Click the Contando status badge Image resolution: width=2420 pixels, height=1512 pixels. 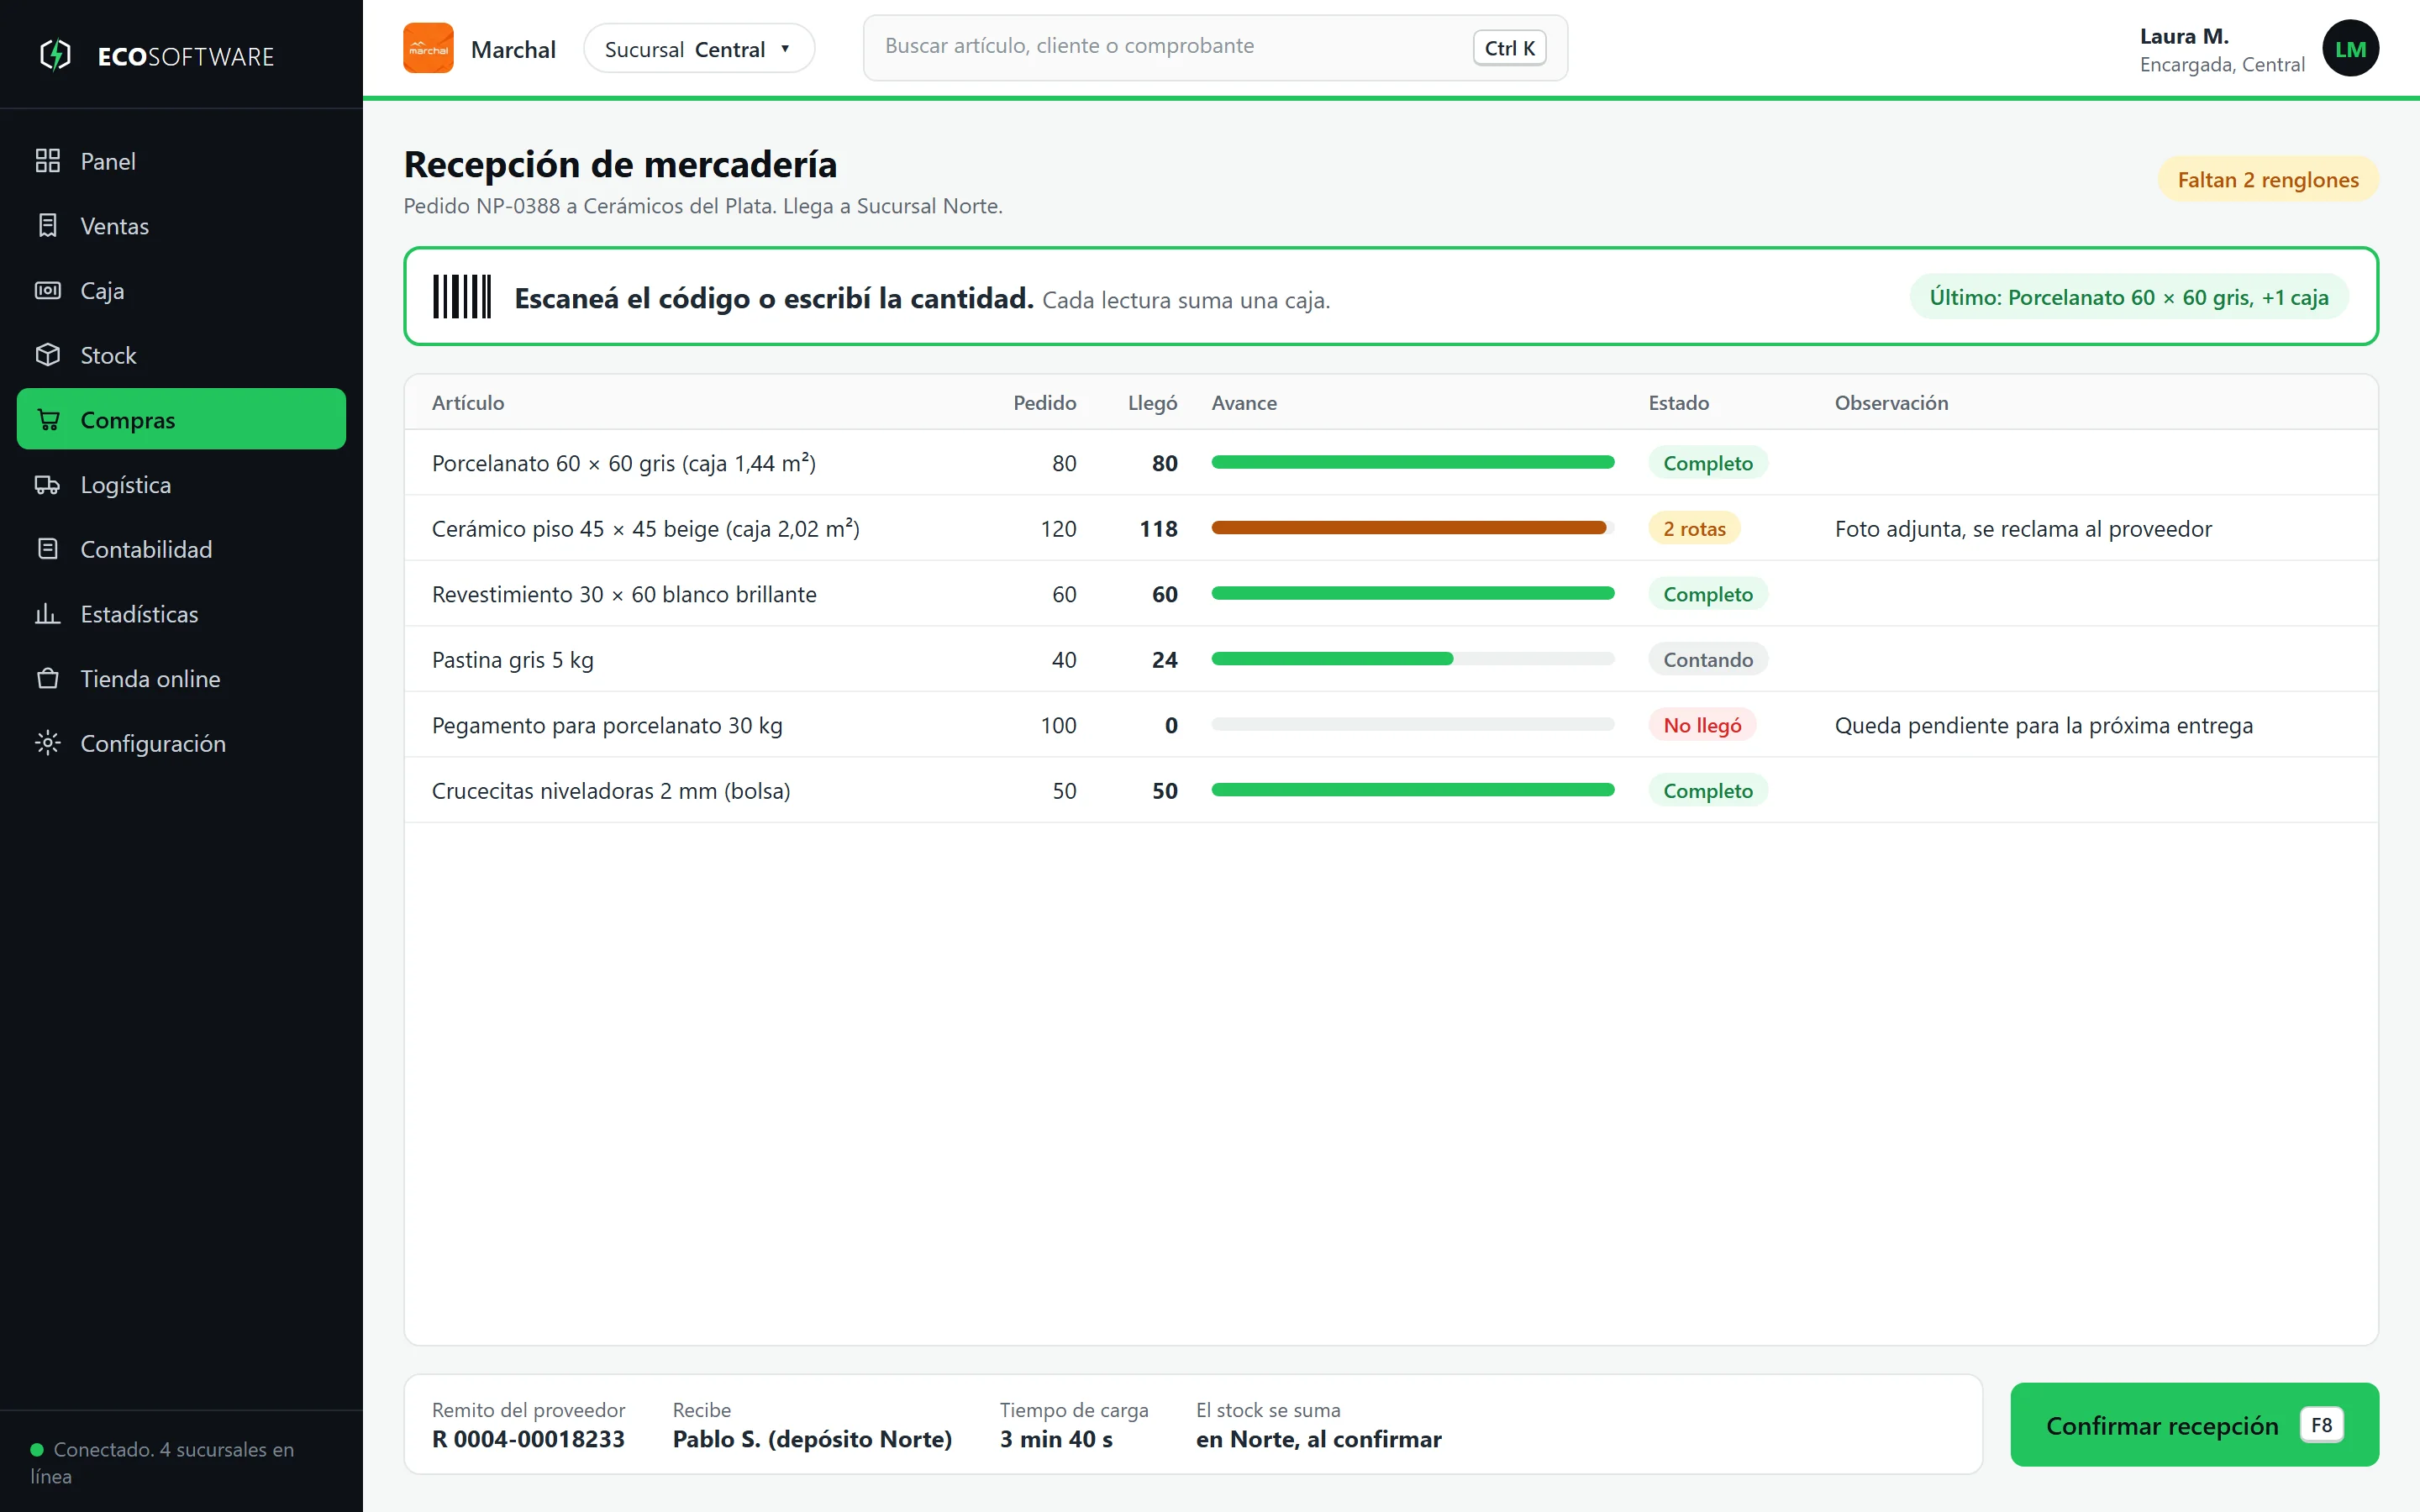tap(1708, 659)
